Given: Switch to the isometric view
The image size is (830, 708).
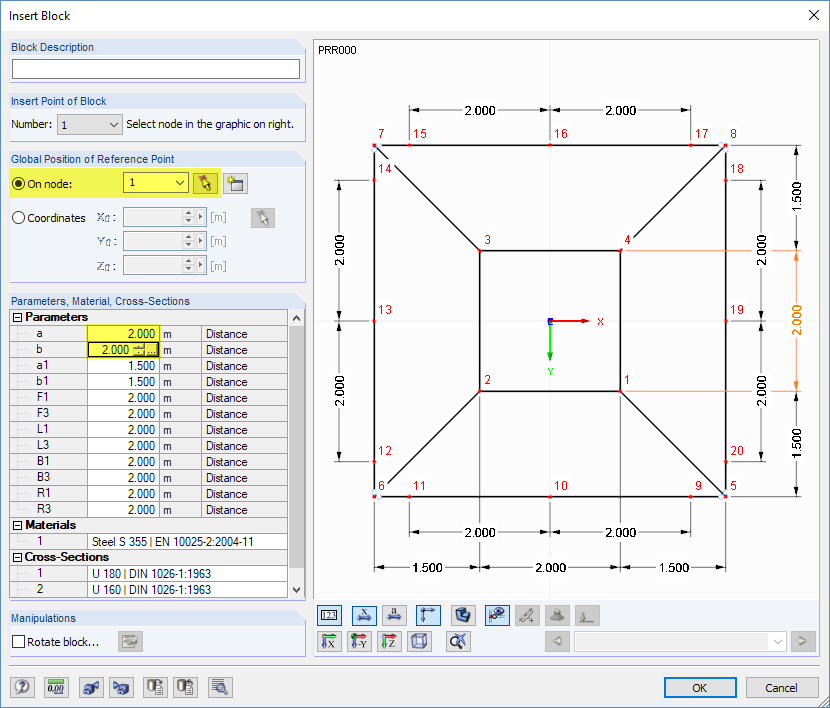Looking at the screenshot, I should click(420, 641).
